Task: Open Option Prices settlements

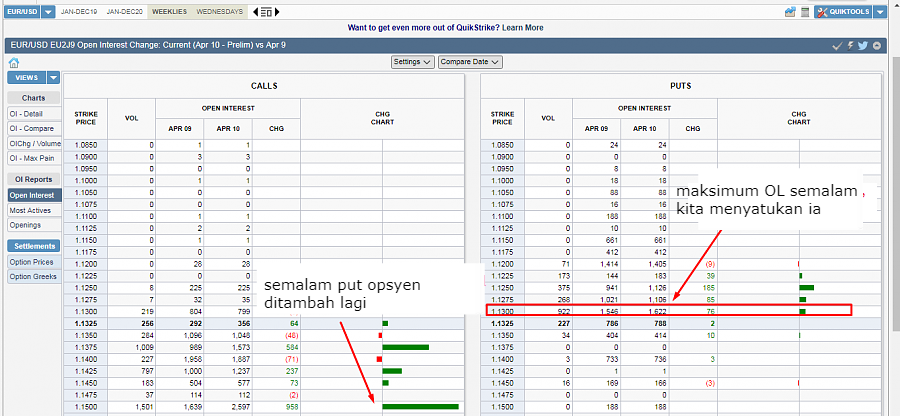Action: 34,262
